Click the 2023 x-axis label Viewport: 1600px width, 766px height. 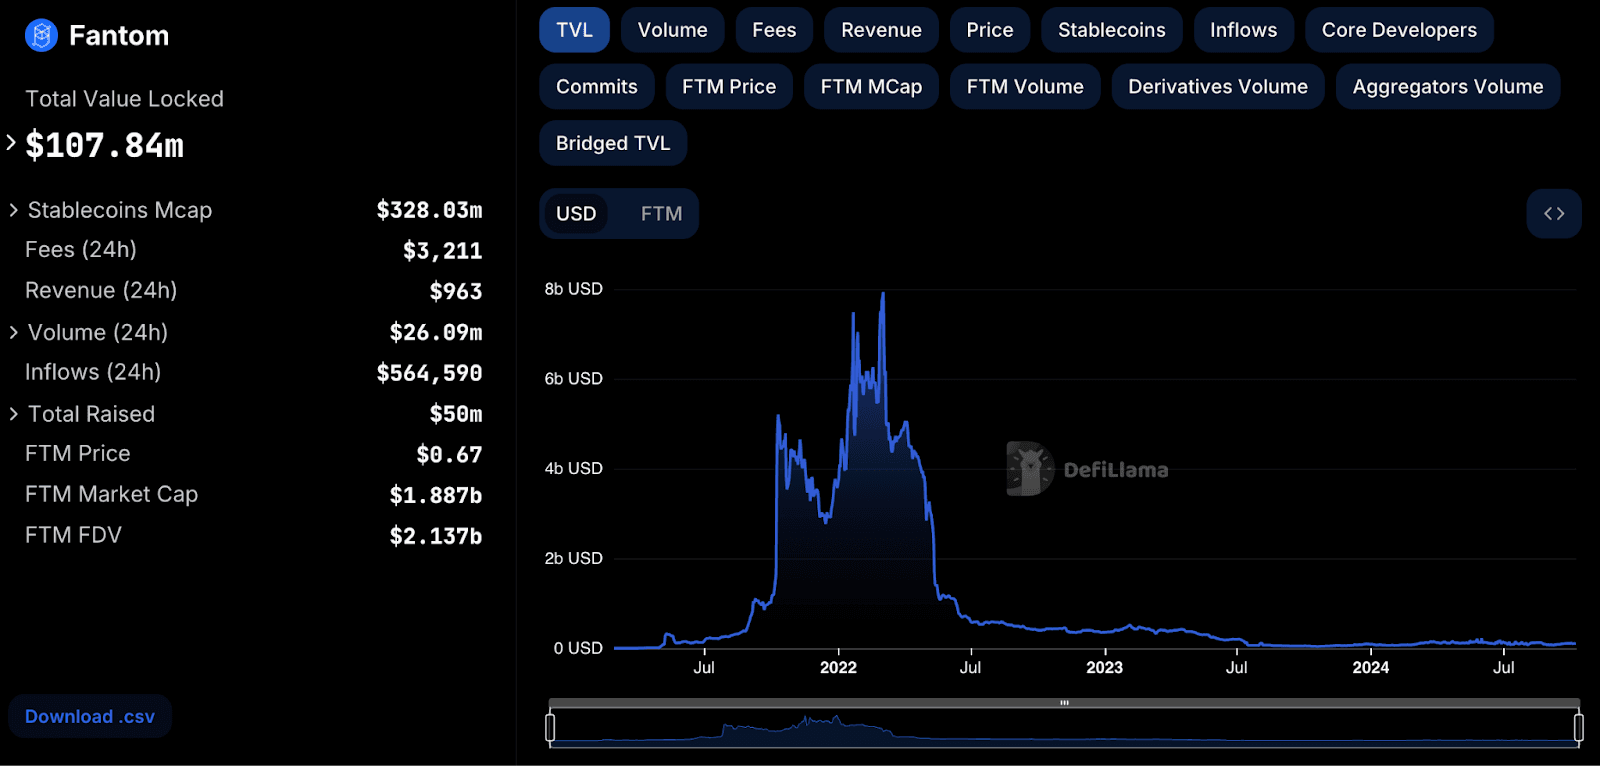pos(1104,668)
